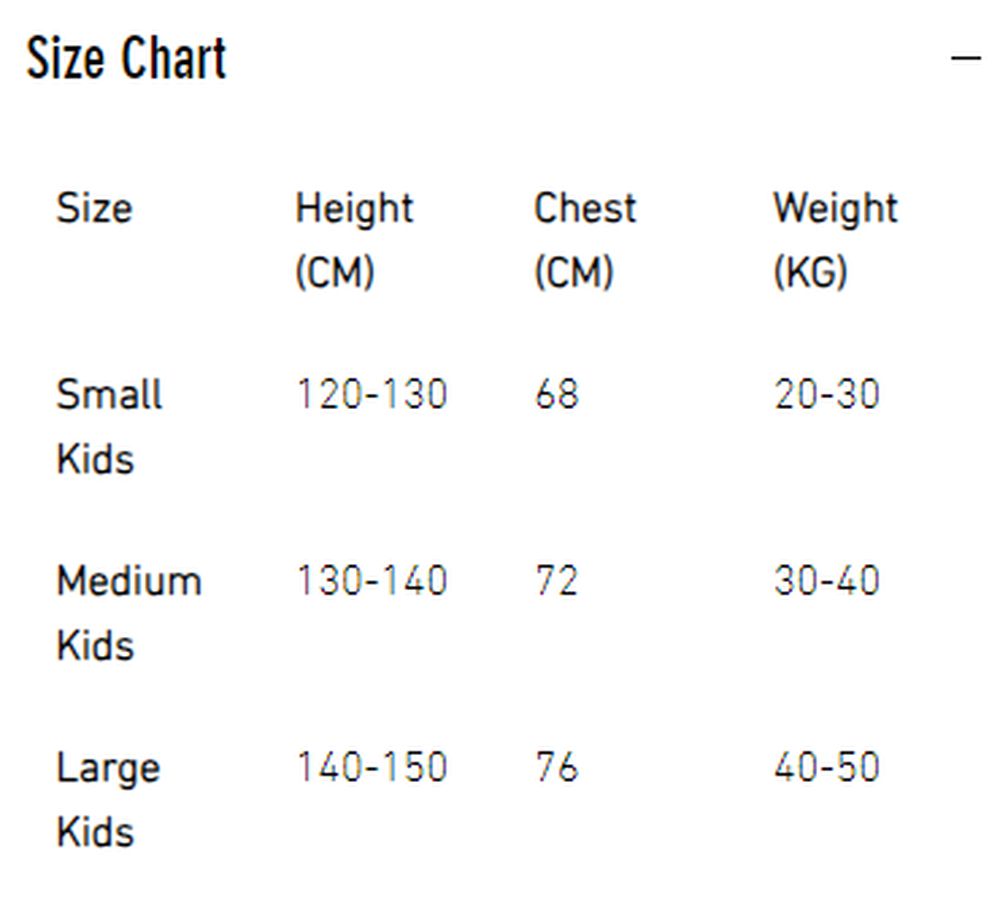This screenshot has height=919, width=1000.
Task: Click the Size Chart heading
Action: (128, 58)
